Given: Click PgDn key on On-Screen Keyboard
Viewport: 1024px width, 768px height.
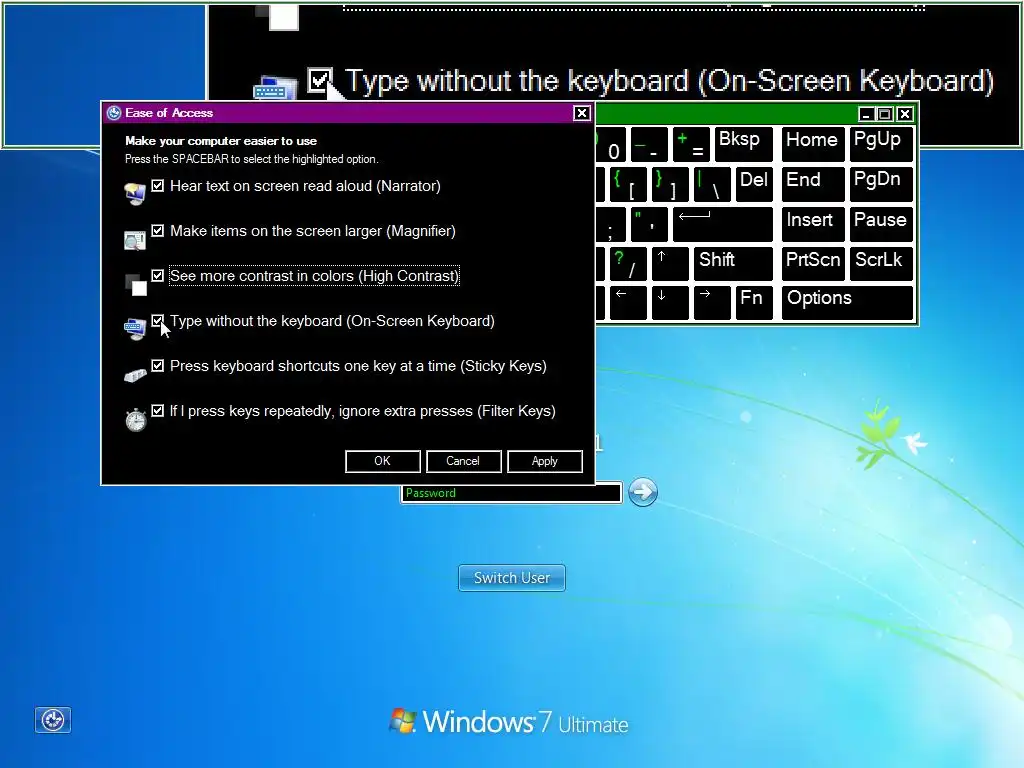Looking at the screenshot, I should [x=881, y=185].
